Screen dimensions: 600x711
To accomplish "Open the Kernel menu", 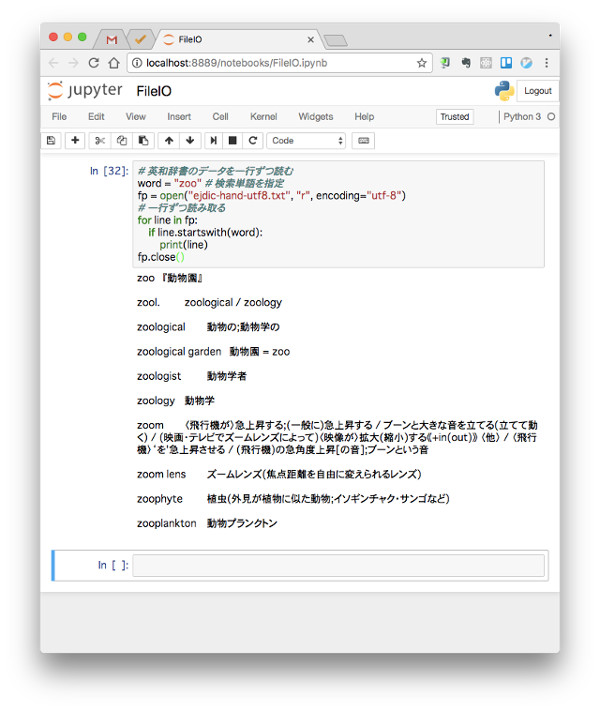I will tap(263, 117).
